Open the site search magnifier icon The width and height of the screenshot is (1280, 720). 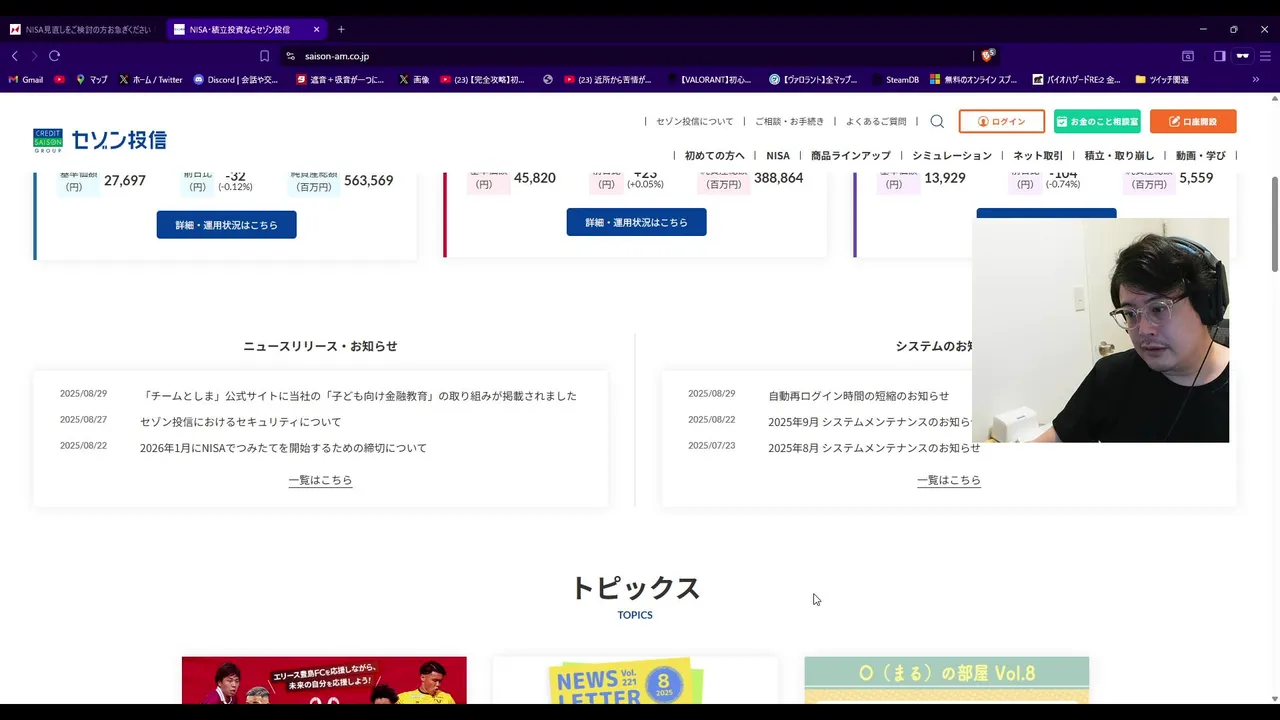click(x=937, y=121)
